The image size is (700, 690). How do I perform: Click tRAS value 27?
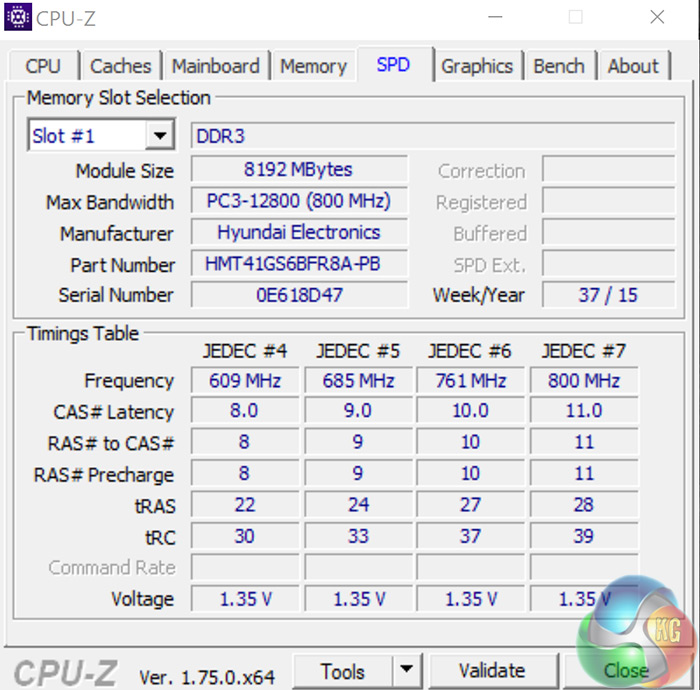tap(471, 505)
